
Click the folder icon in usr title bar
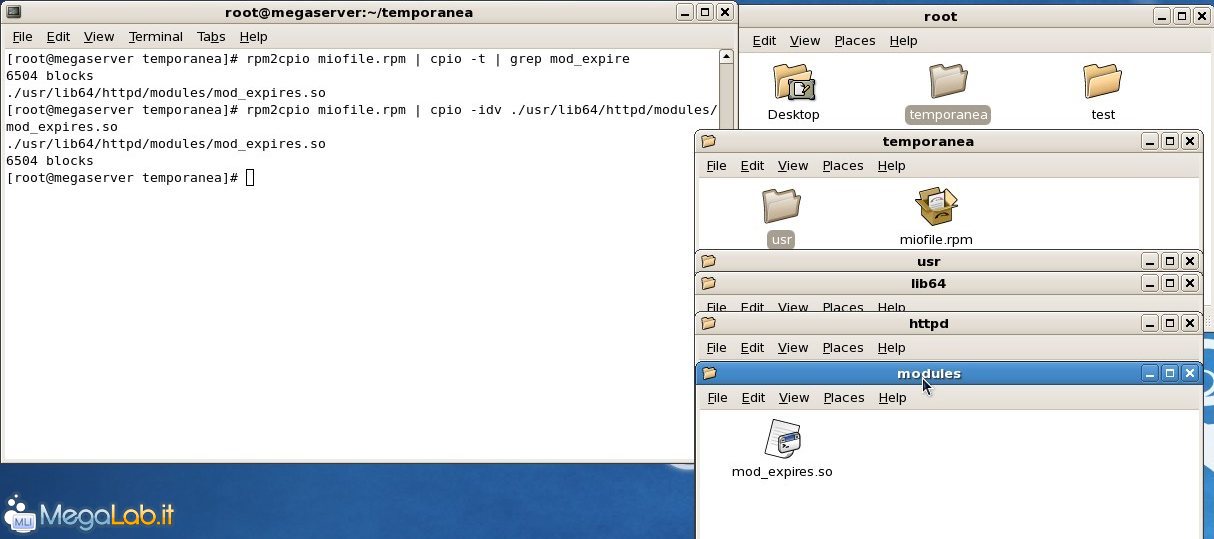(708, 262)
